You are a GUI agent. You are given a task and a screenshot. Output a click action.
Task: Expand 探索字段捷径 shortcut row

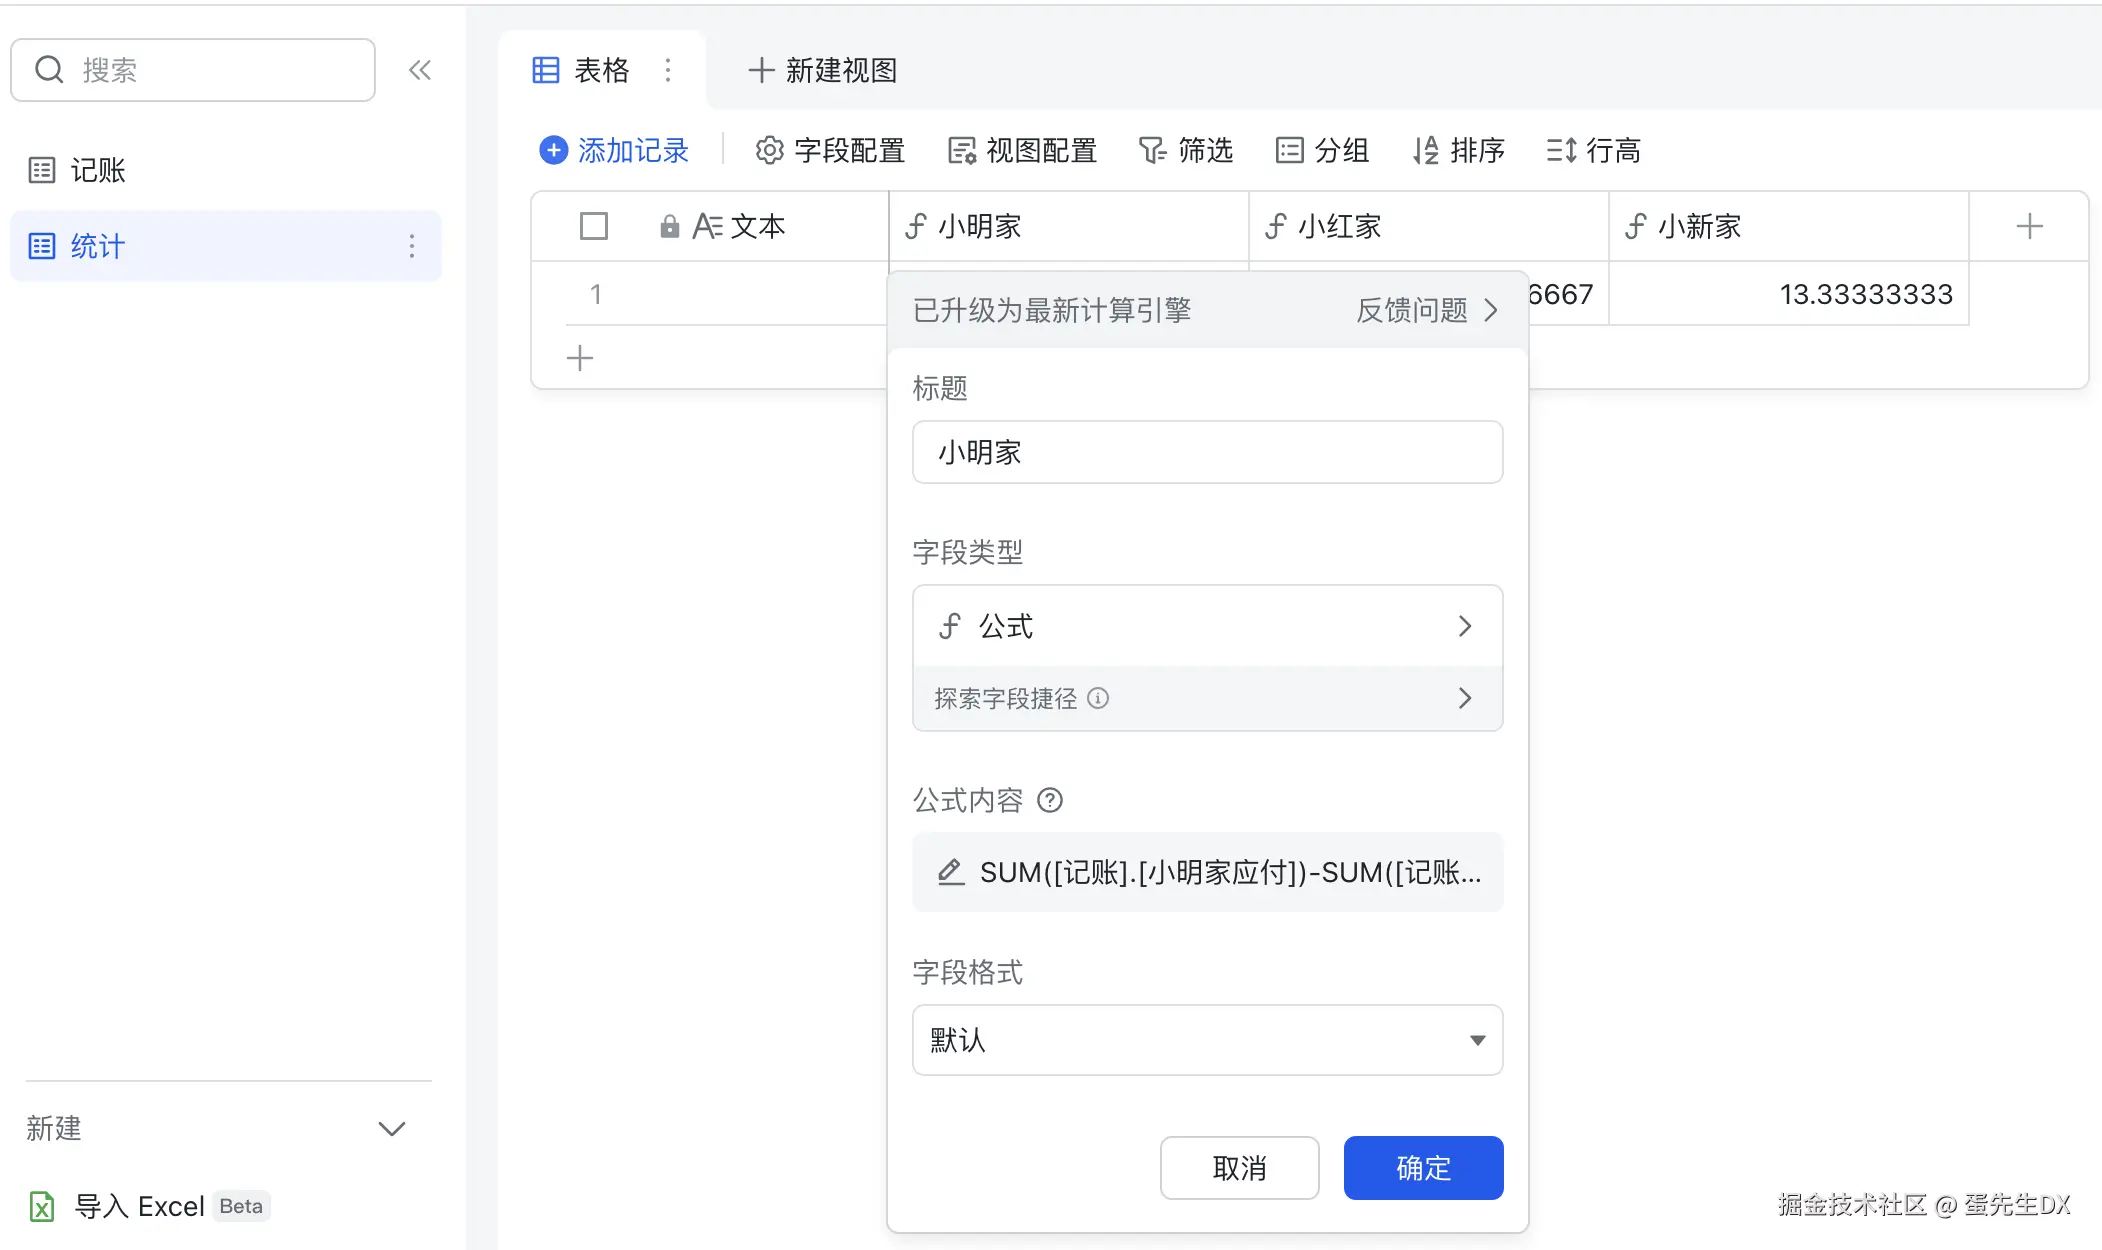(1207, 698)
